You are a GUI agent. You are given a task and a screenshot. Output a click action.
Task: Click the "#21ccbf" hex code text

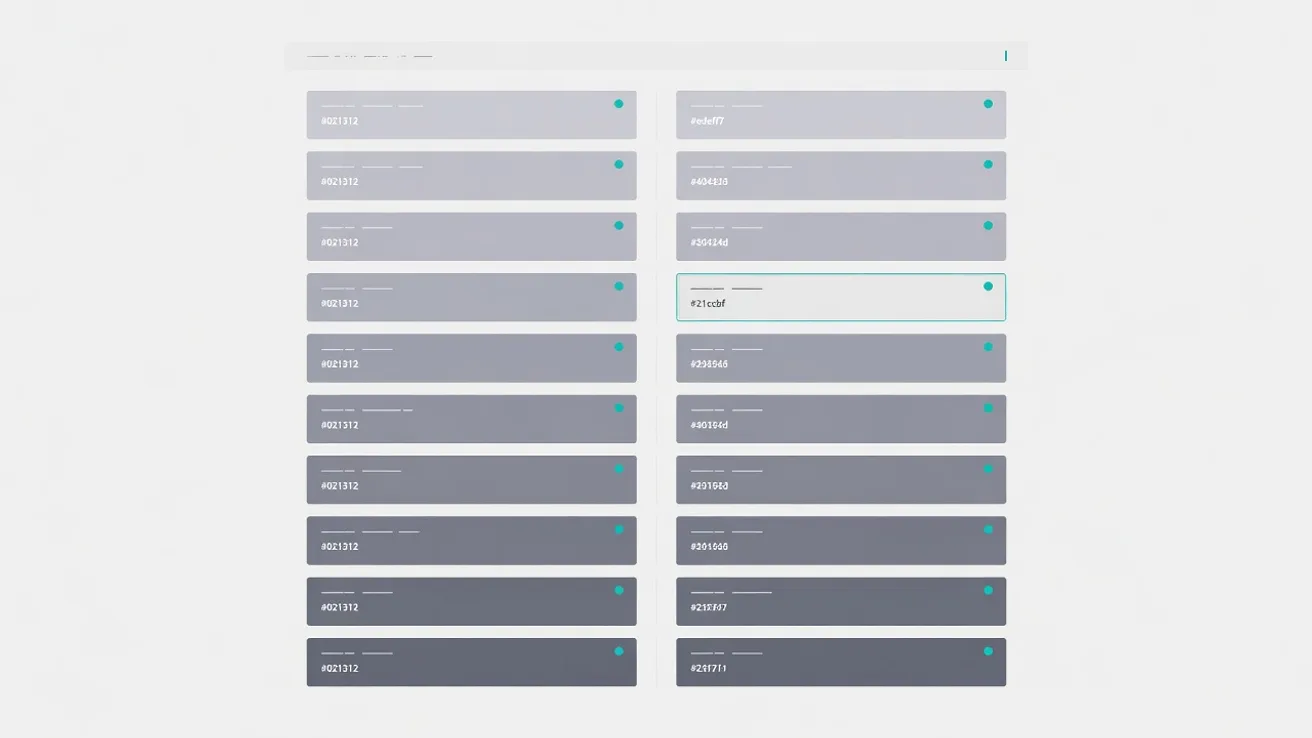coord(708,303)
